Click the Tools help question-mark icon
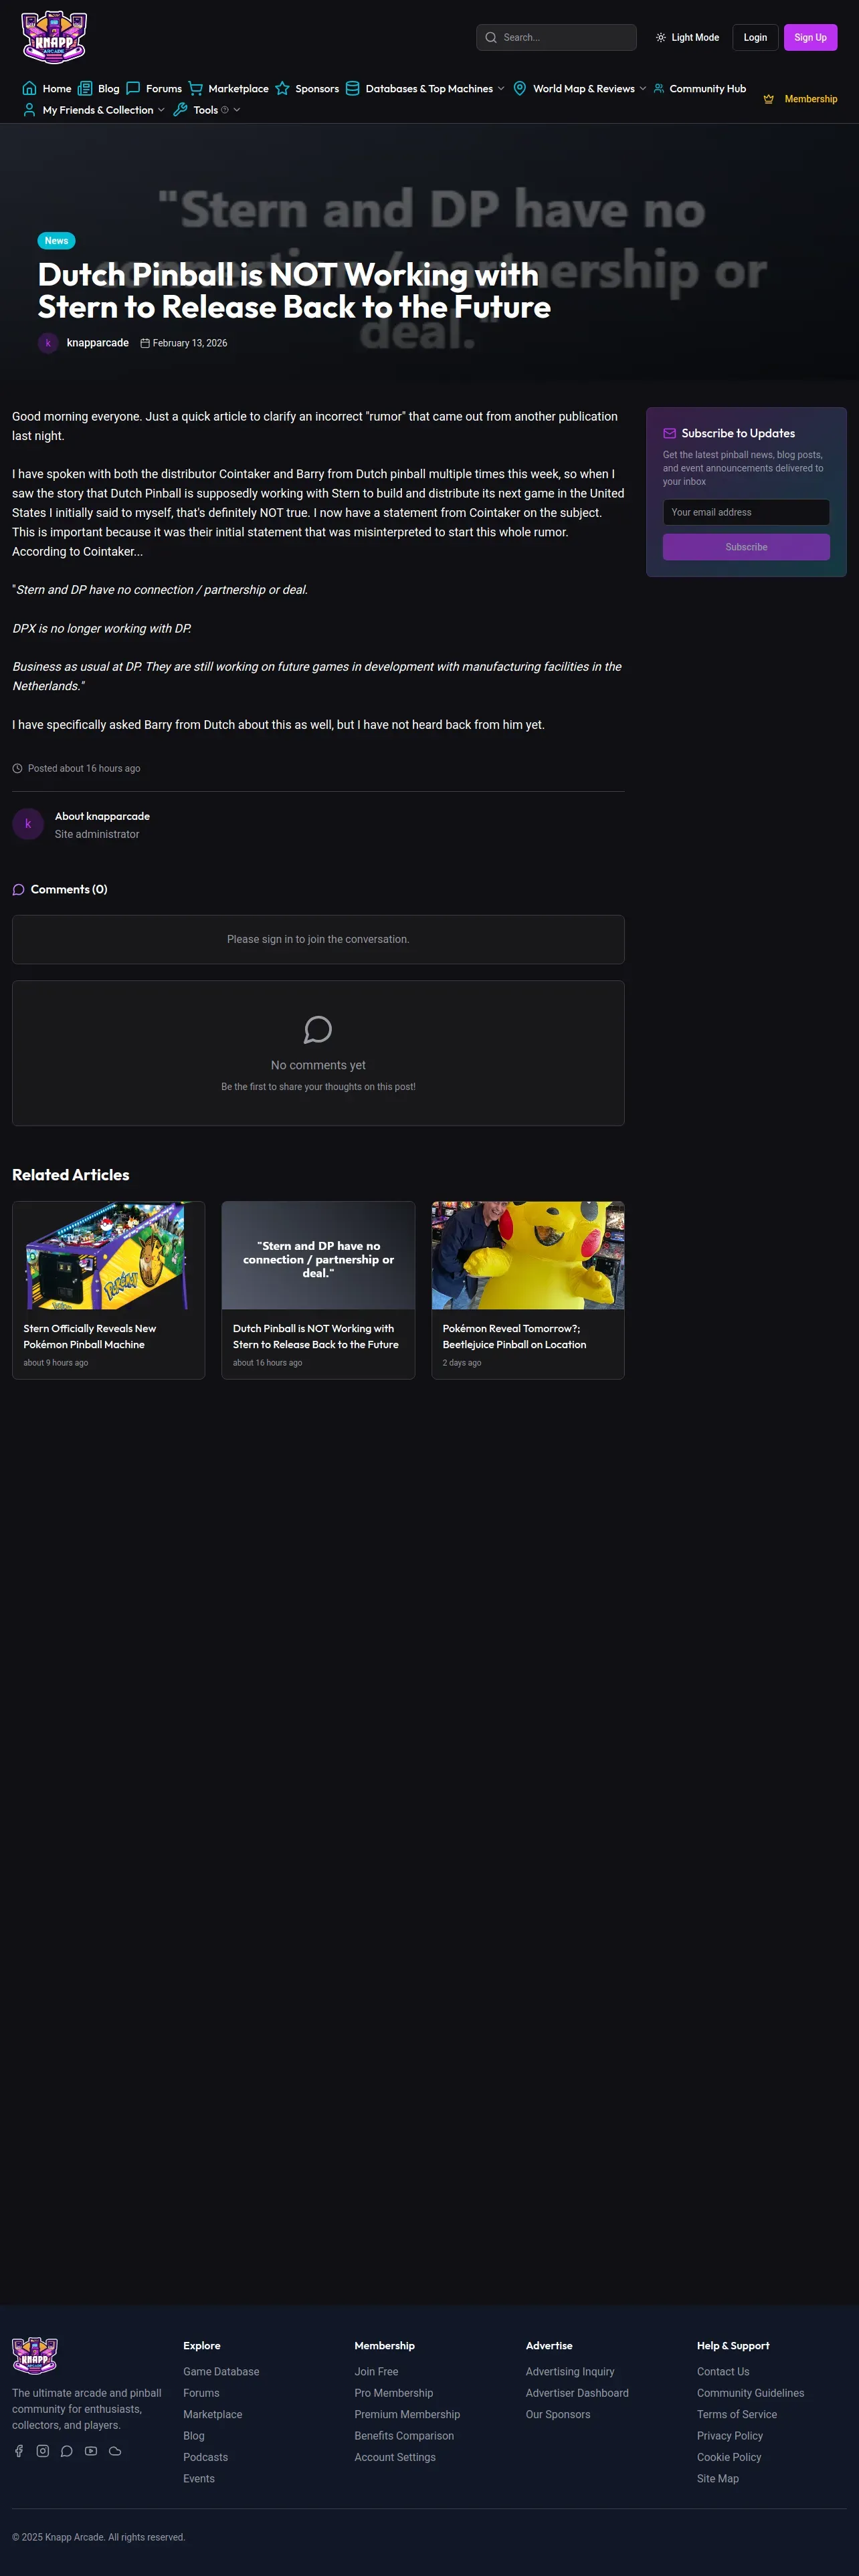Screen dimensions: 859x2576 click(225, 110)
